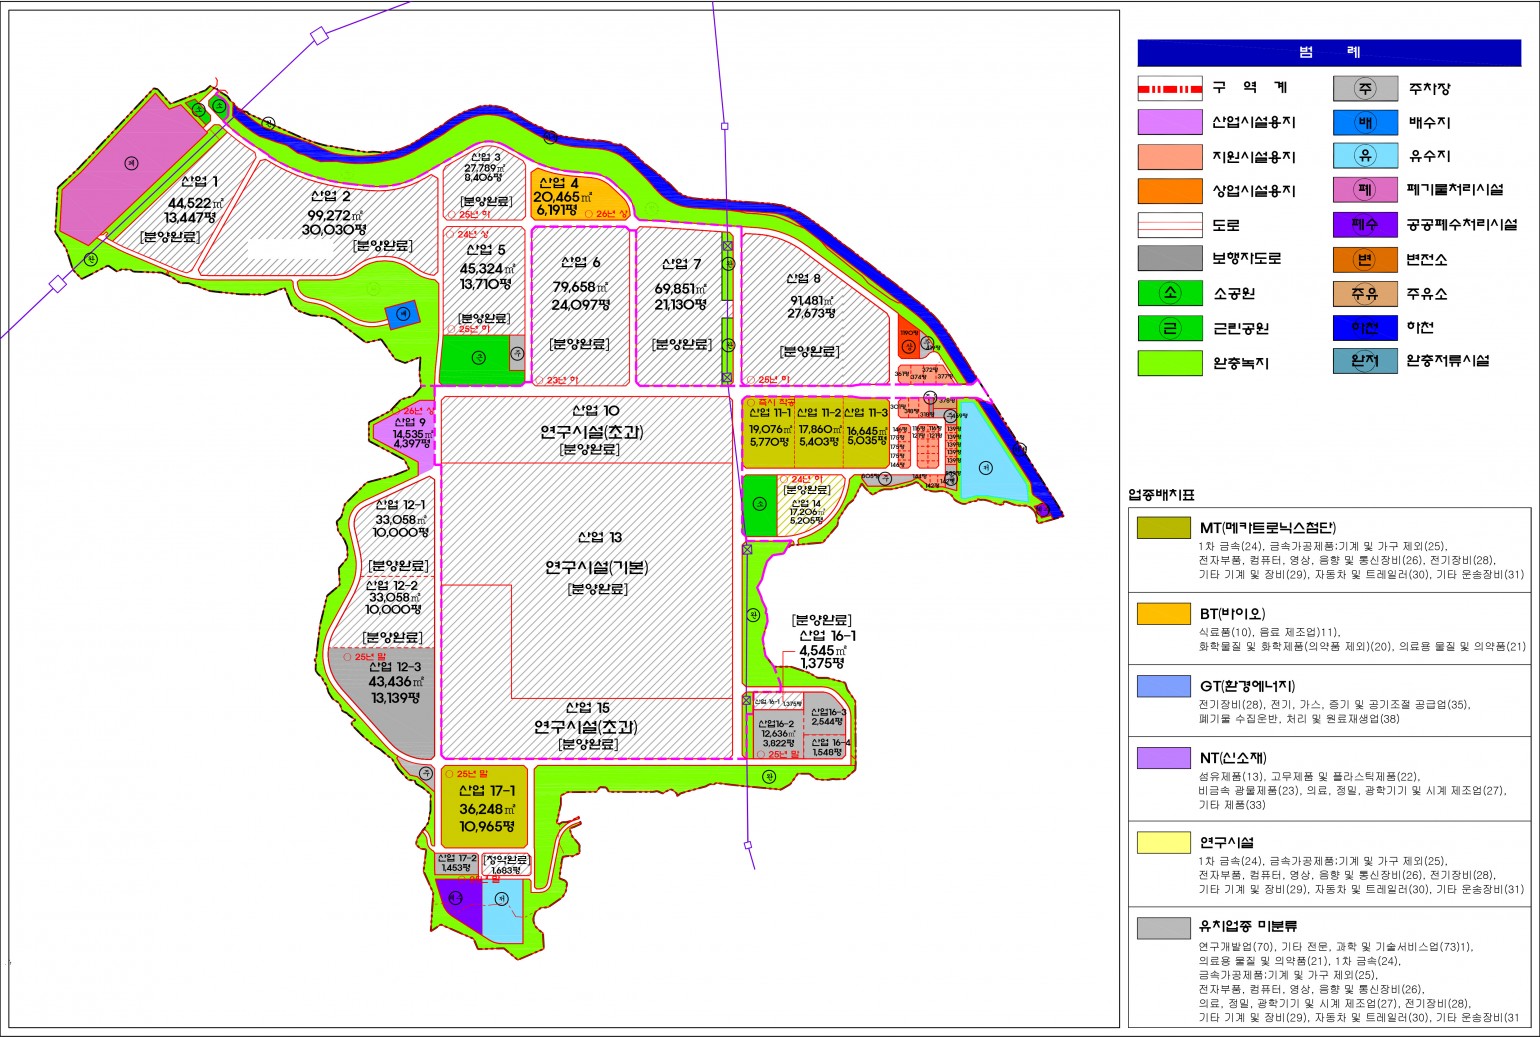
Task: Select the green 소공원 legend icon
Action: [1170, 294]
